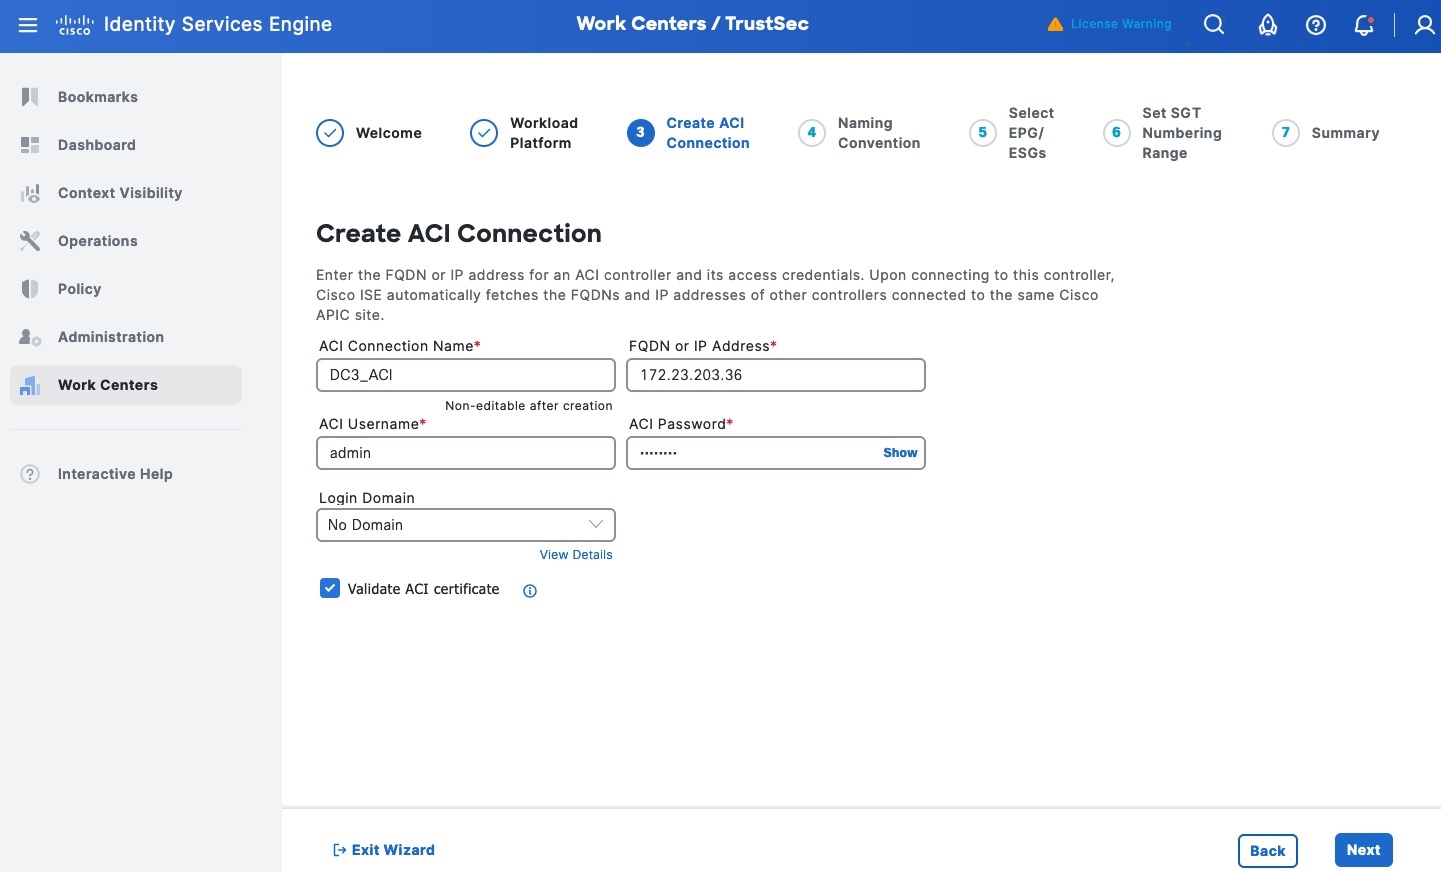The width and height of the screenshot is (1441, 872).
Task: Click the step 3 circle icon
Action: tap(641, 133)
